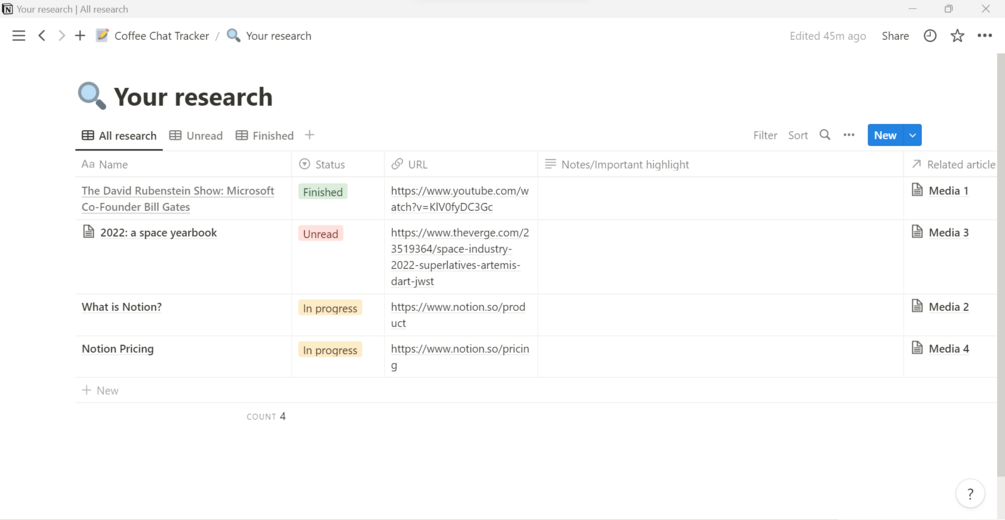This screenshot has height=520, width=1005.
Task: Open the database view options ellipsis
Action: pos(849,135)
